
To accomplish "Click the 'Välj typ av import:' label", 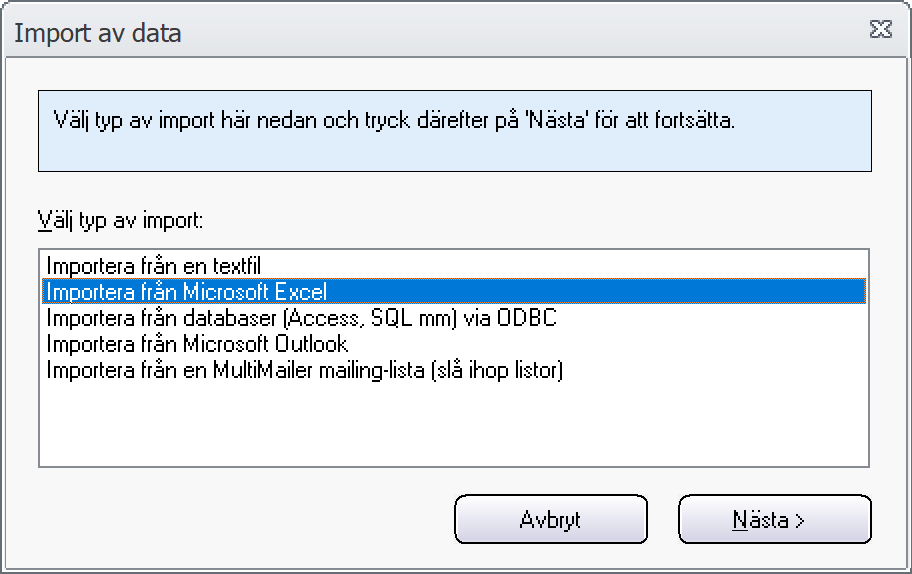I will pos(120,221).
